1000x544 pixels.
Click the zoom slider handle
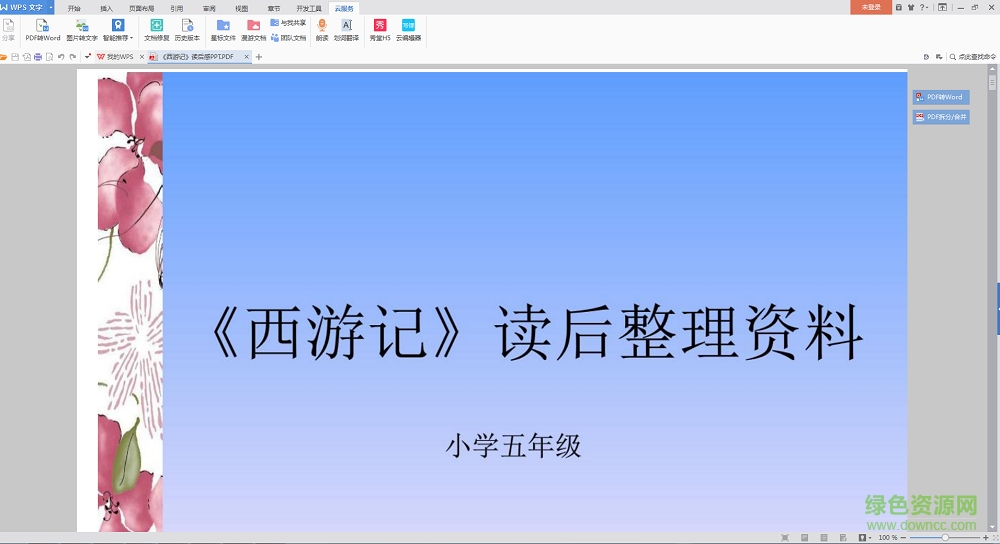(x=945, y=538)
